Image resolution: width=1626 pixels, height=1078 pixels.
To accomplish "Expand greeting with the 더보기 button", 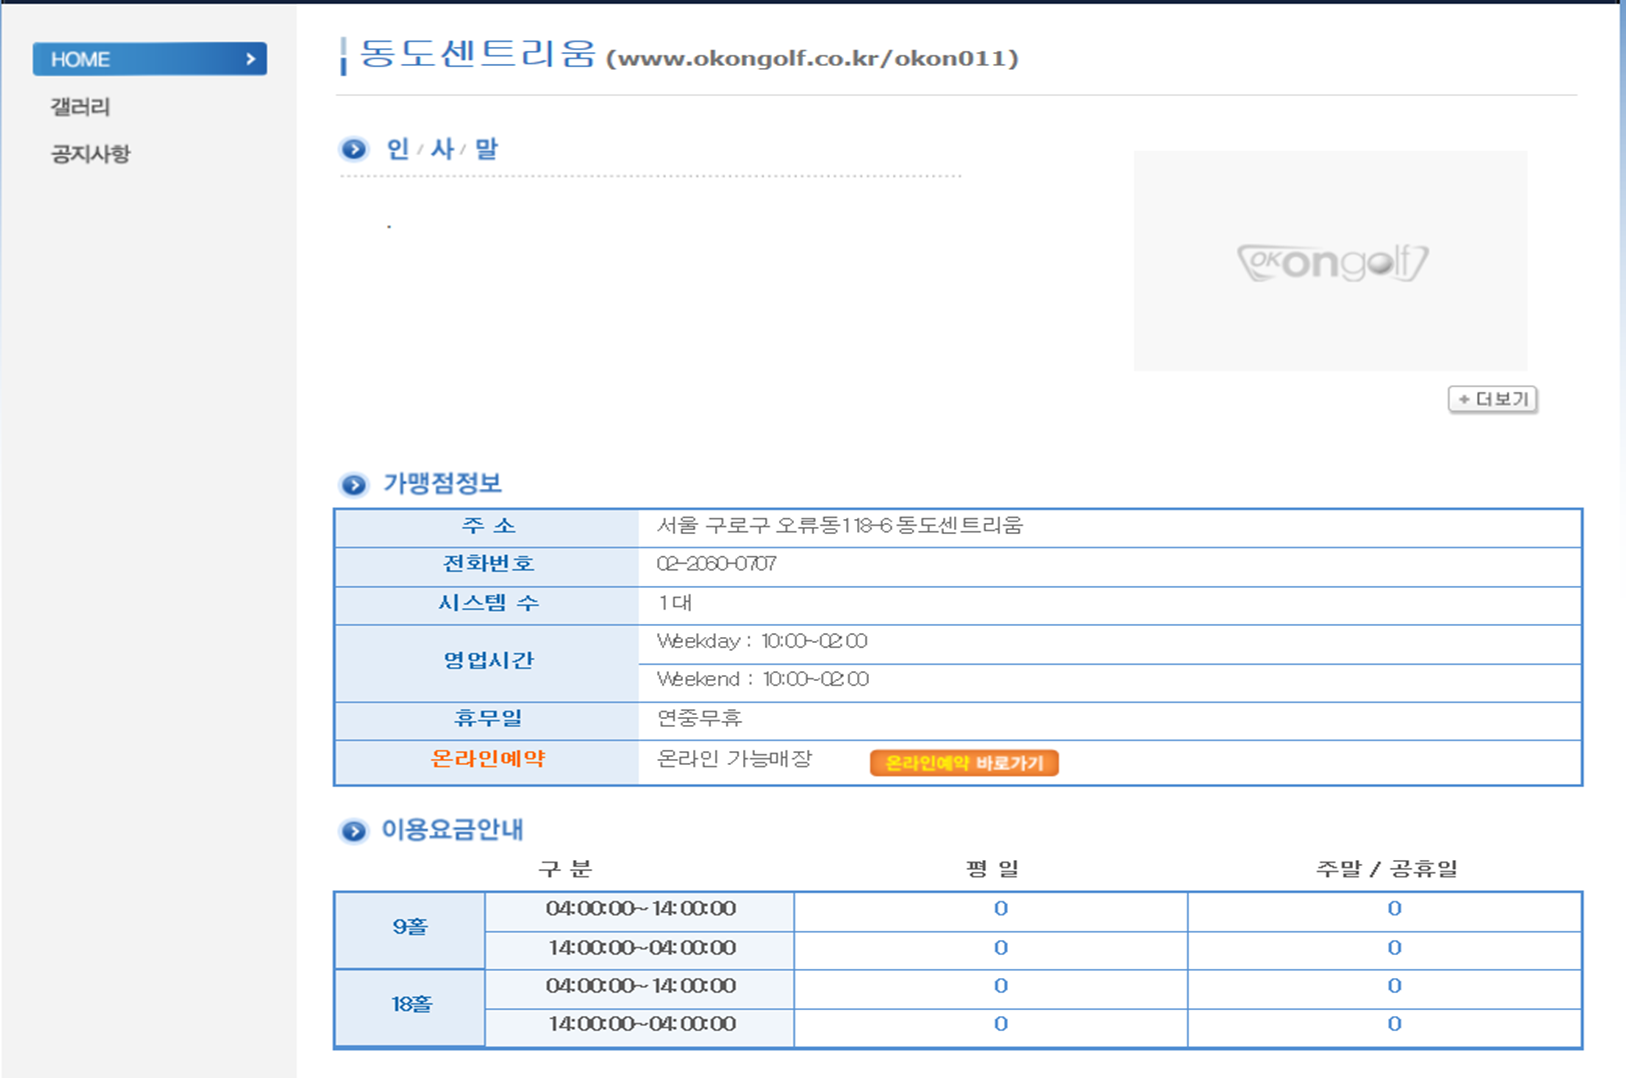I will click(x=1492, y=399).
